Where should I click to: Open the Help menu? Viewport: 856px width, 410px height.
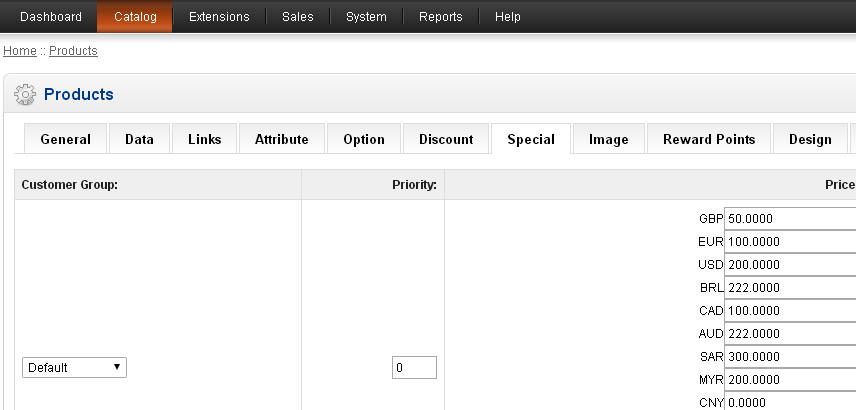click(508, 17)
